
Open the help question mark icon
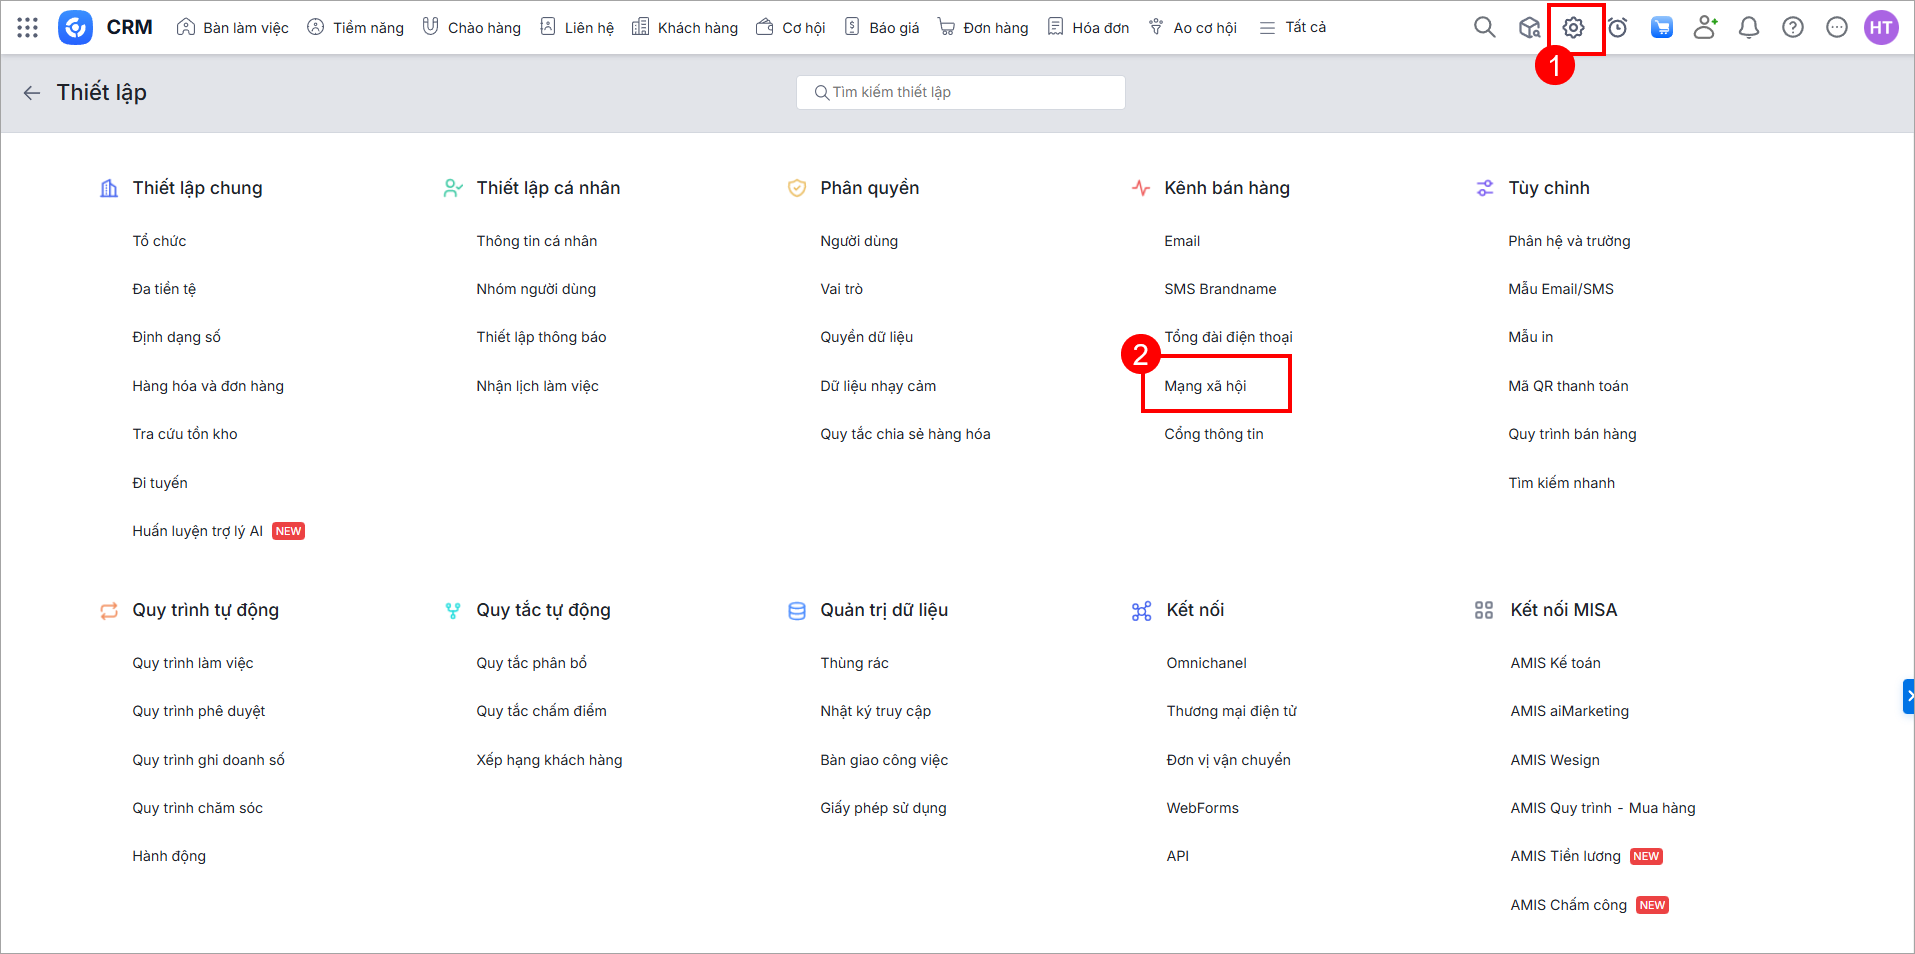(1792, 28)
